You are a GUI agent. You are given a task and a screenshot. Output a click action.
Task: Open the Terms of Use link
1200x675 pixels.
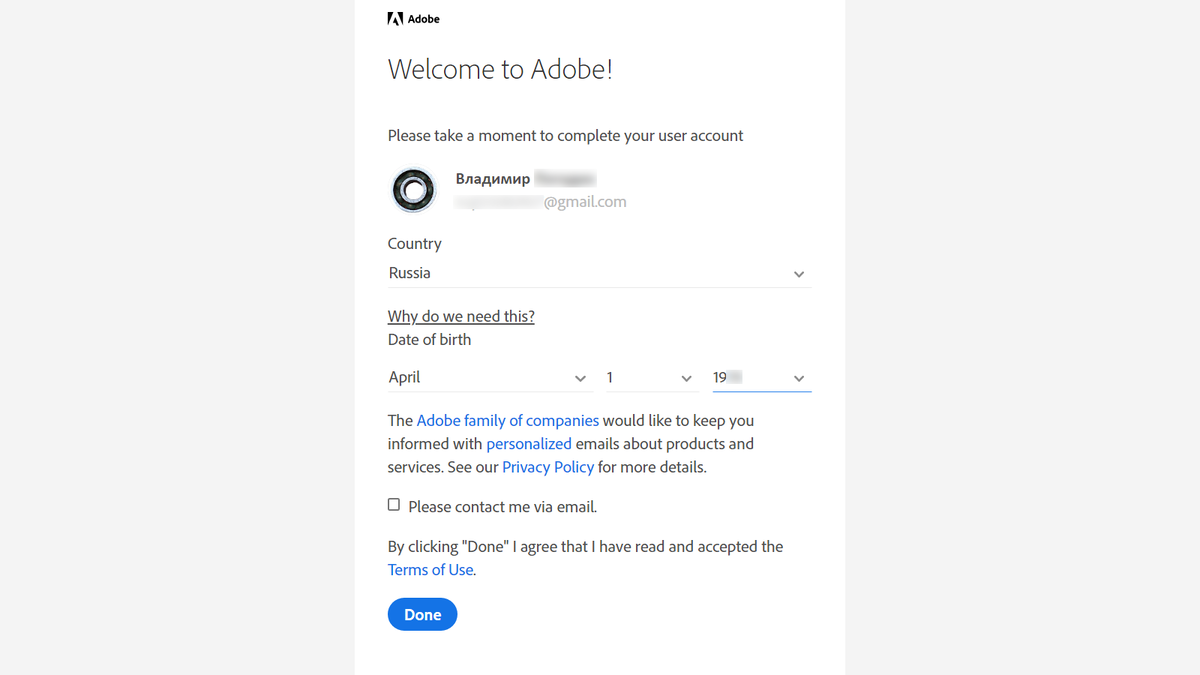click(431, 569)
